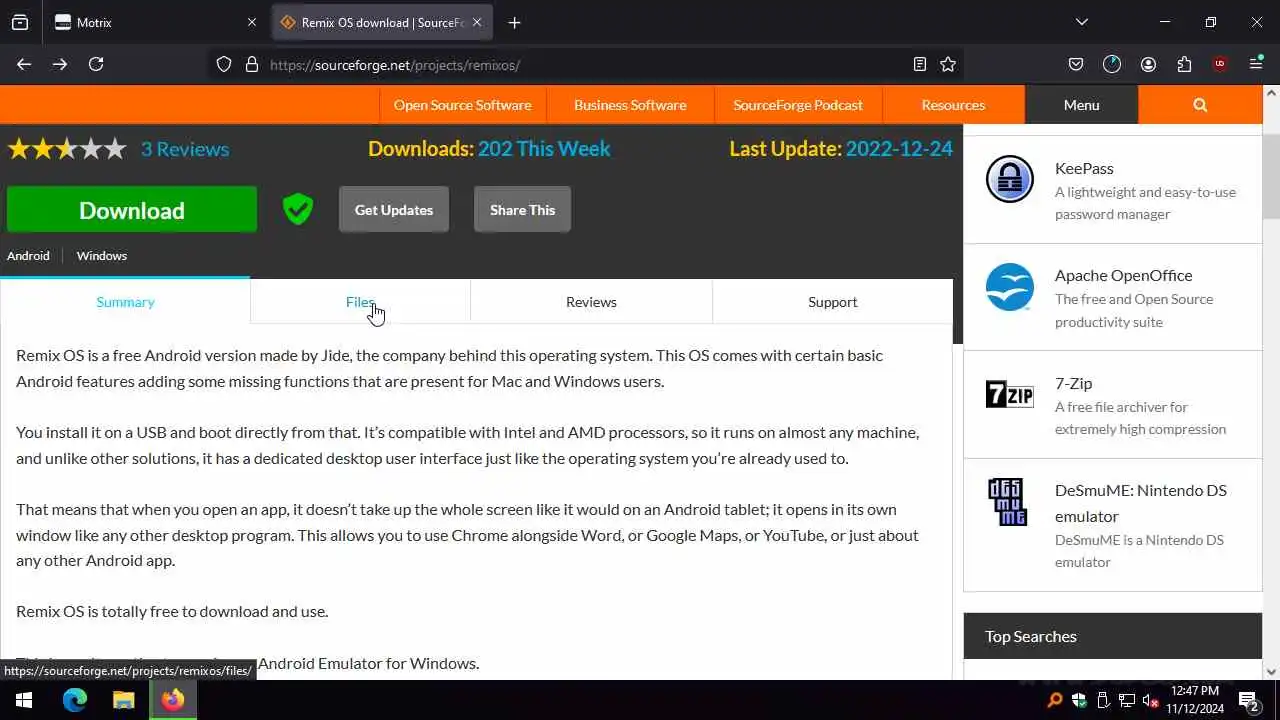Click the Get Updates button
This screenshot has height=720, width=1280.
point(394,210)
